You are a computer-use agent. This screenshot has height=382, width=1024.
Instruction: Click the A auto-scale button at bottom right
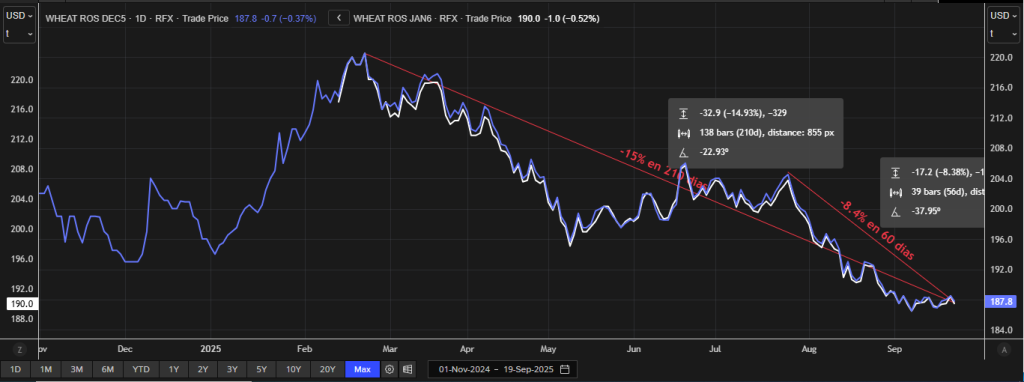click(1004, 350)
